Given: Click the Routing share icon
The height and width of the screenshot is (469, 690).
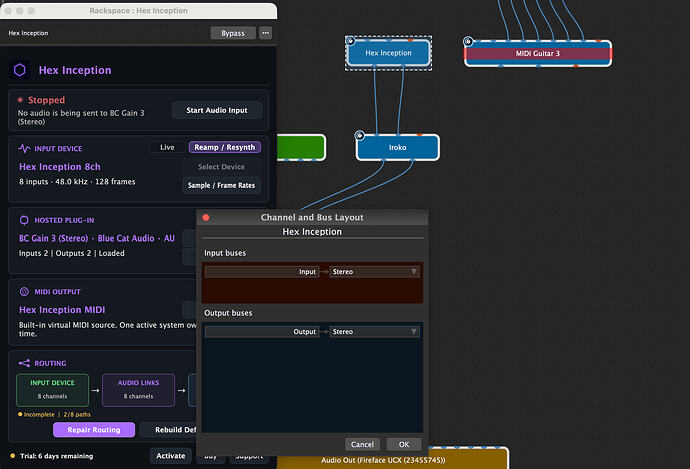Looking at the screenshot, I should click(x=24, y=363).
